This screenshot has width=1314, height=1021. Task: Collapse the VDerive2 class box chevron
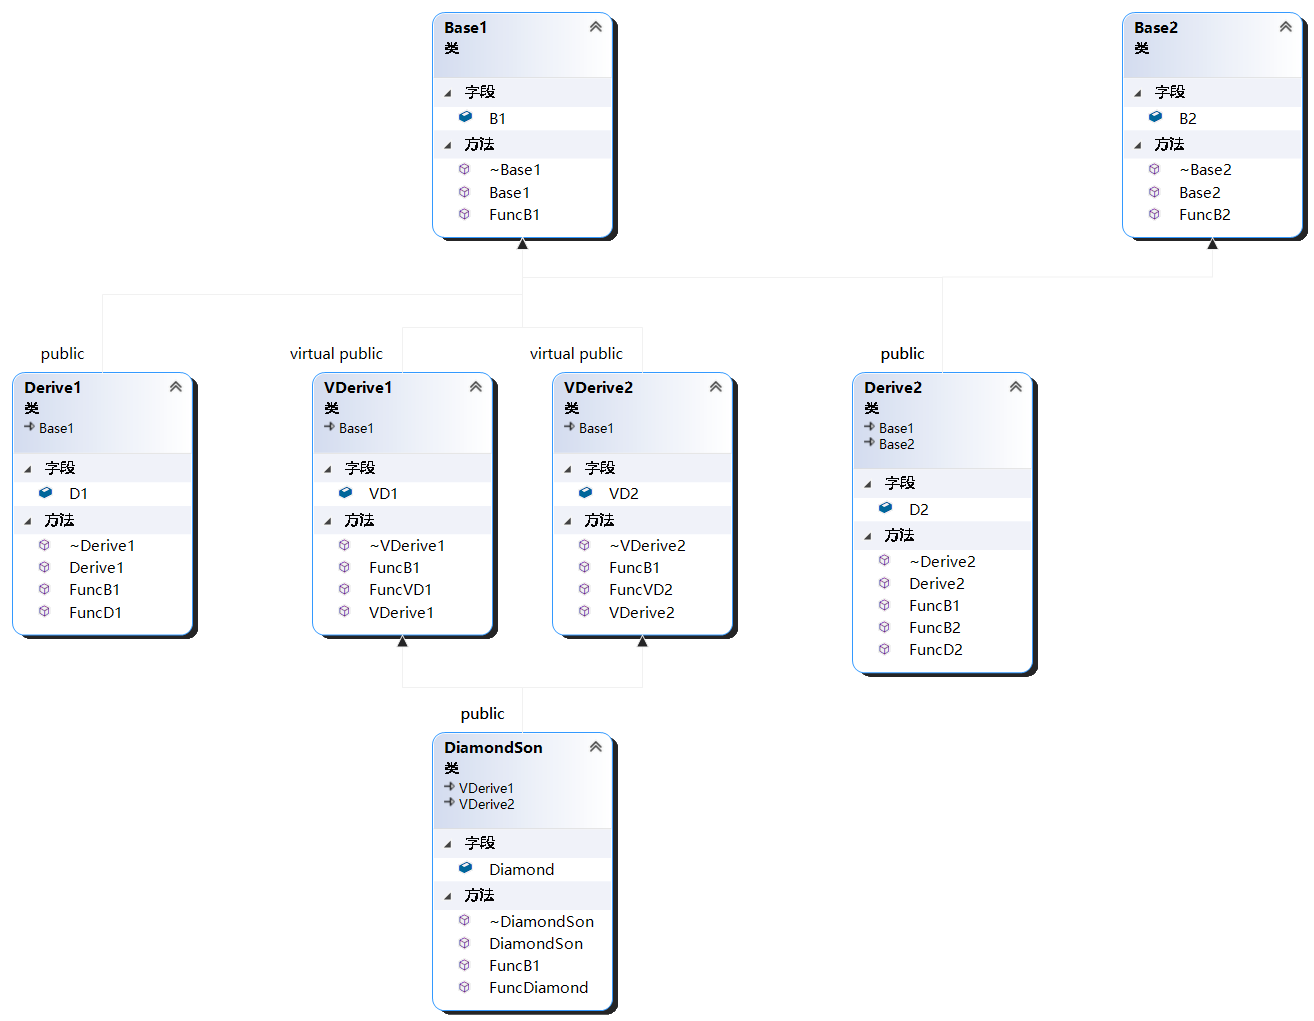715,387
